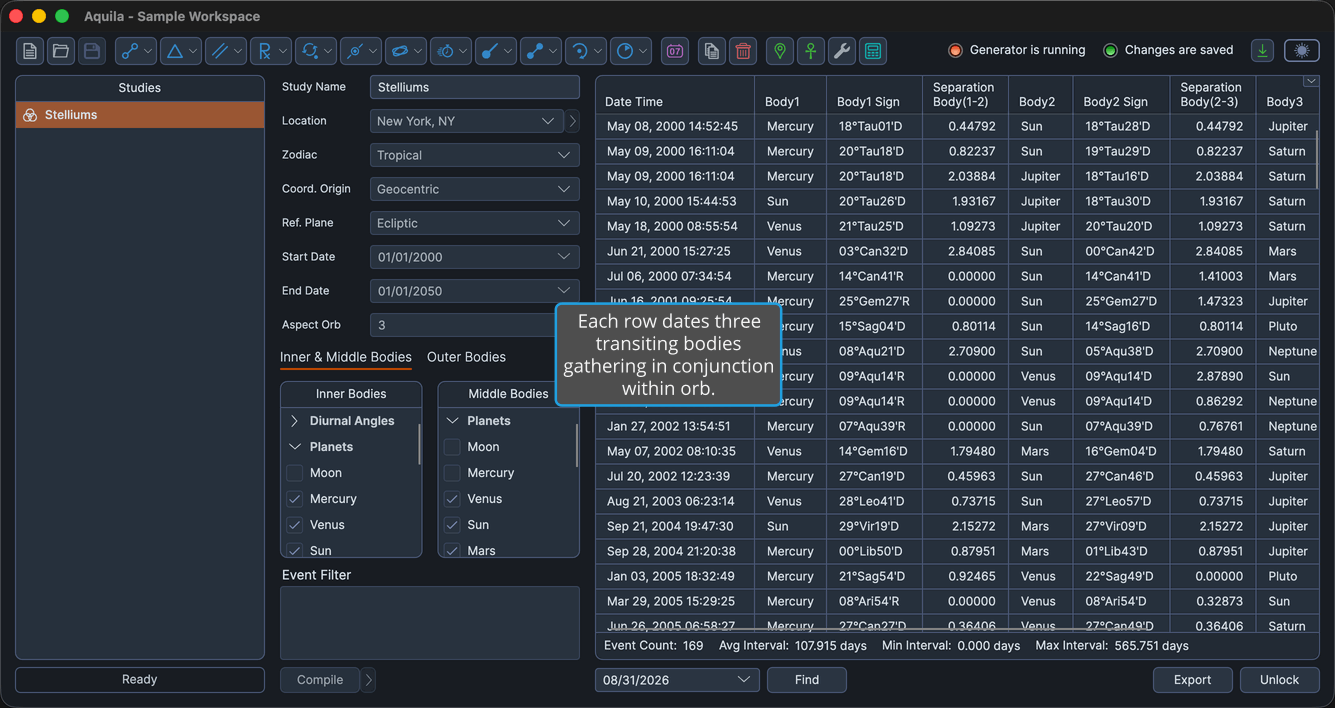Open the Coord. Origin Geocentric dropdown
Screen dimensions: 1335x708
coord(474,189)
